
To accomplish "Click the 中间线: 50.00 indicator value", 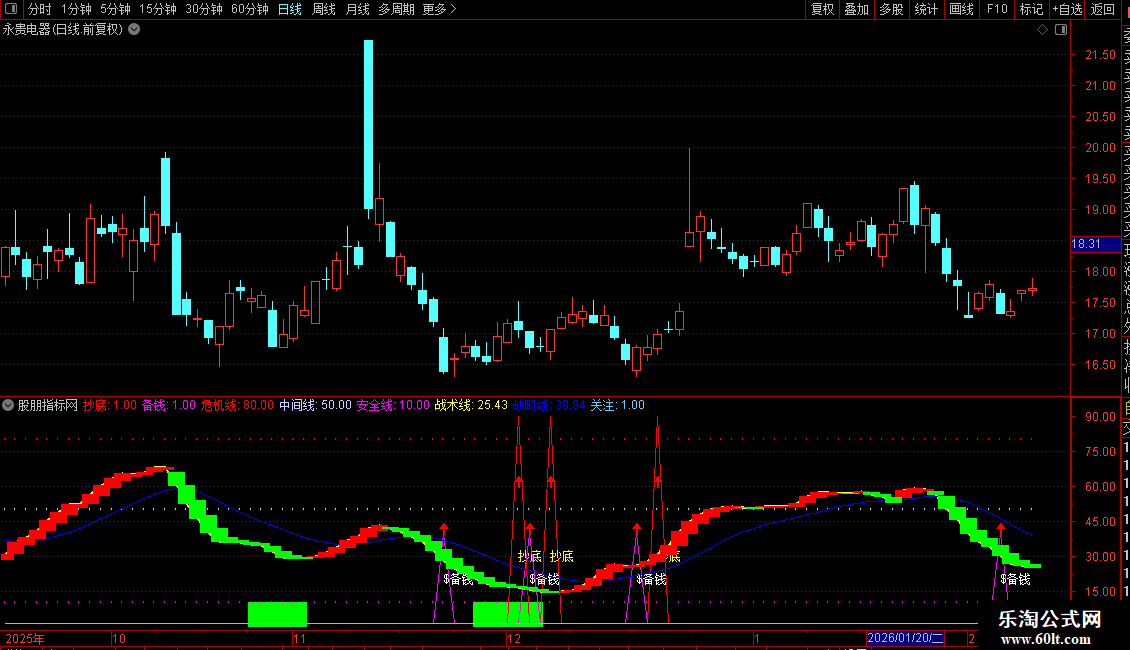I will [x=316, y=405].
